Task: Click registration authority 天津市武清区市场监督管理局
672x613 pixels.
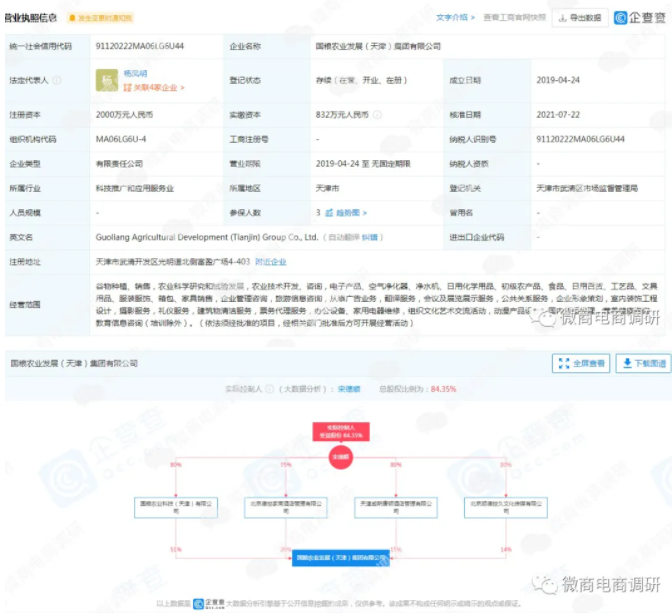Action: pyautogui.click(x=587, y=188)
